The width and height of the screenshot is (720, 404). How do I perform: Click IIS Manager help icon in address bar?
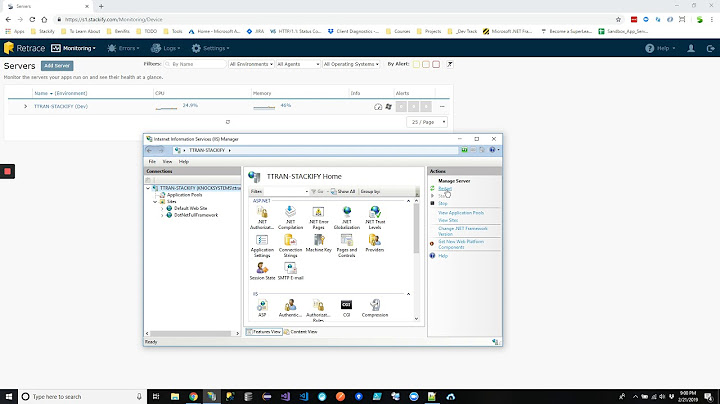[x=492, y=150]
